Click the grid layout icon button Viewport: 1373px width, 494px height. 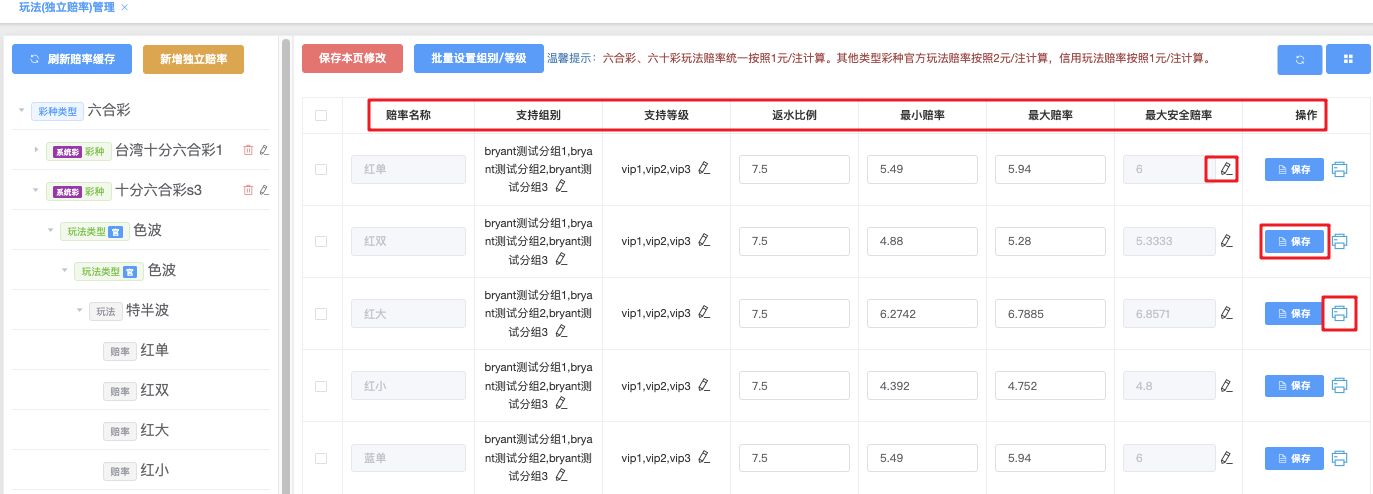[x=1347, y=60]
